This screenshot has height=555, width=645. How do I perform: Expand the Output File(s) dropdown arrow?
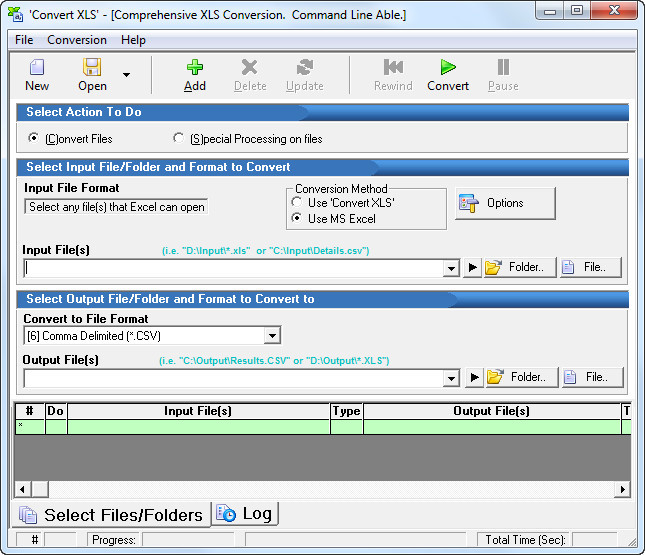point(451,379)
